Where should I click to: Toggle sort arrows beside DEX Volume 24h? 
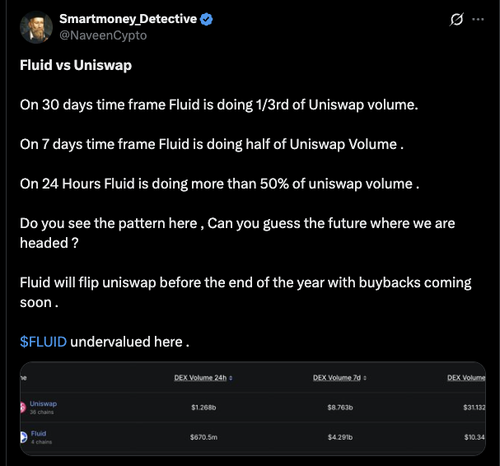click(231, 378)
